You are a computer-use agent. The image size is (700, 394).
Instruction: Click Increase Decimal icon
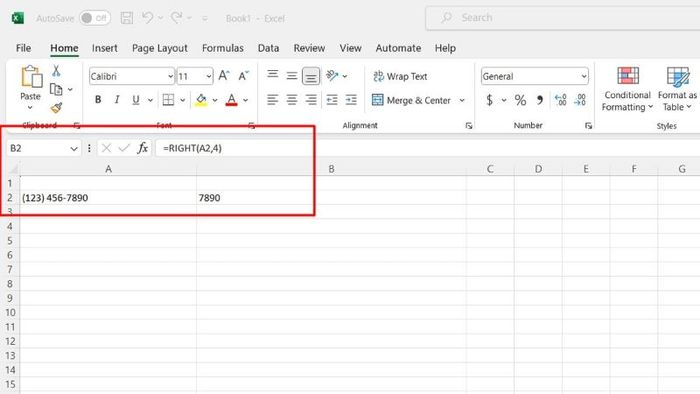pos(560,100)
